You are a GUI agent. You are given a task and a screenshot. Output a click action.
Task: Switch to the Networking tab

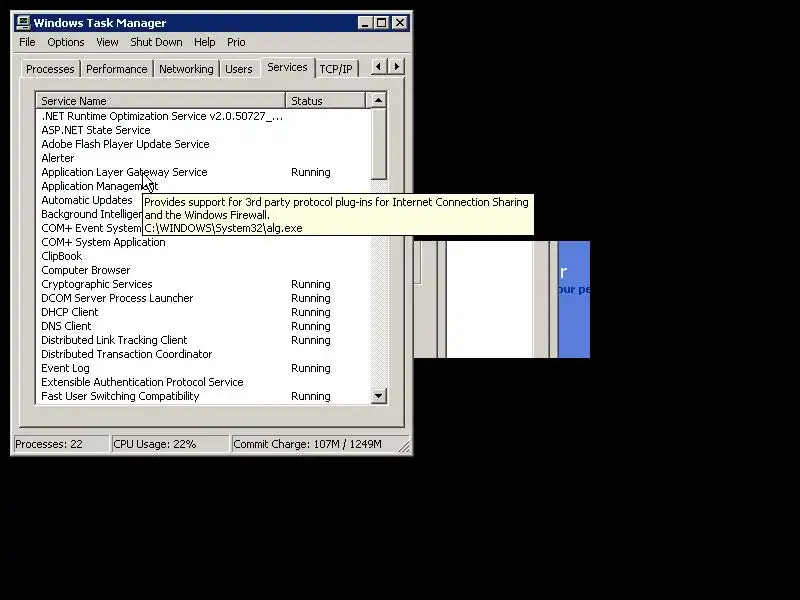[x=186, y=69]
